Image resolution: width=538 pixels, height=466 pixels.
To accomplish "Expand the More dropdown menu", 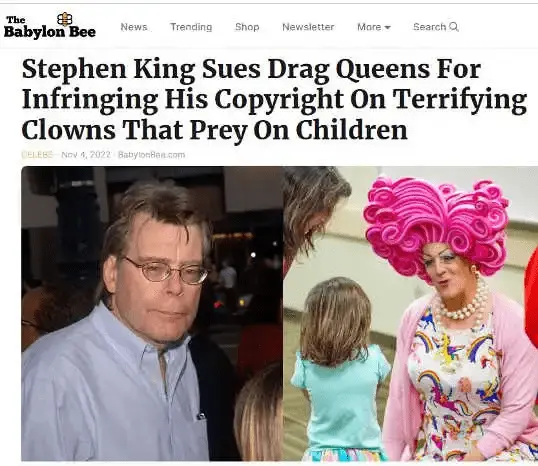I will click(374, 27).
